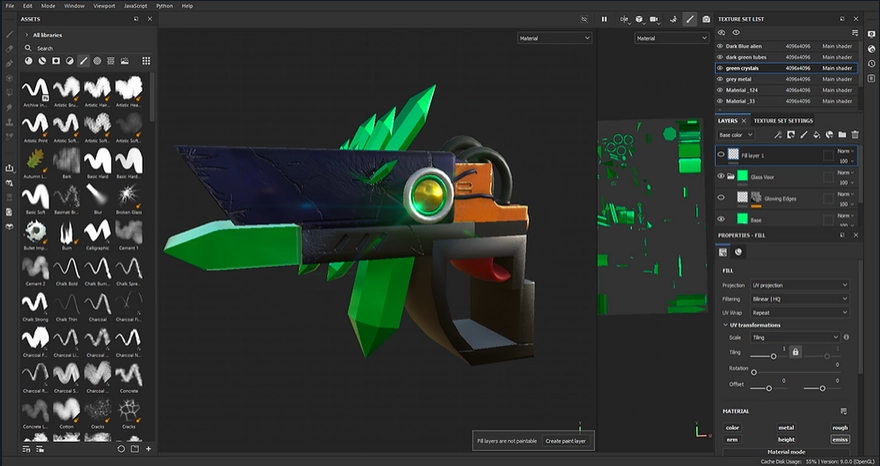Open the Projection dropdown
This screenshot has height=466, width=880.
tap(799, 285)
